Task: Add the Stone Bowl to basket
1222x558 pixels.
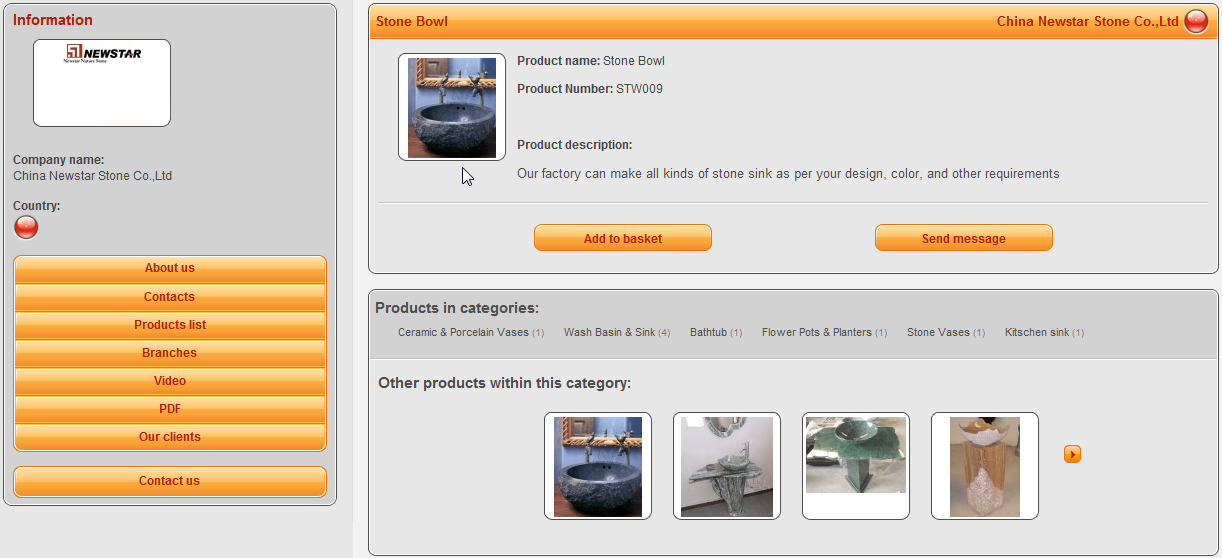Action: tap(623, 238)
